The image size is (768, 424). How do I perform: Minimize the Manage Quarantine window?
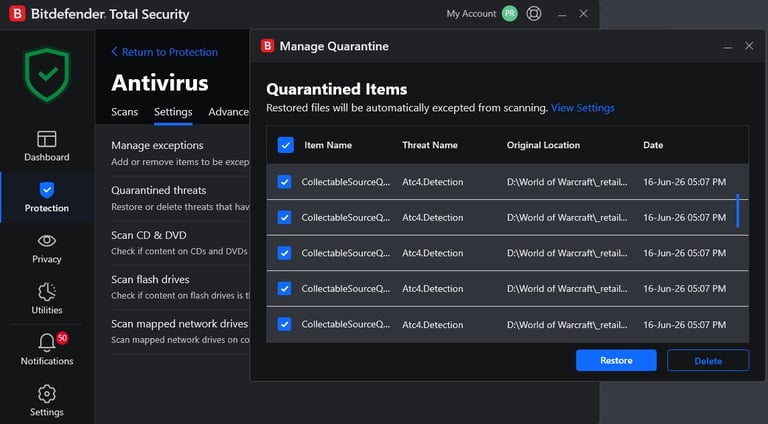(x=728, y=46)
